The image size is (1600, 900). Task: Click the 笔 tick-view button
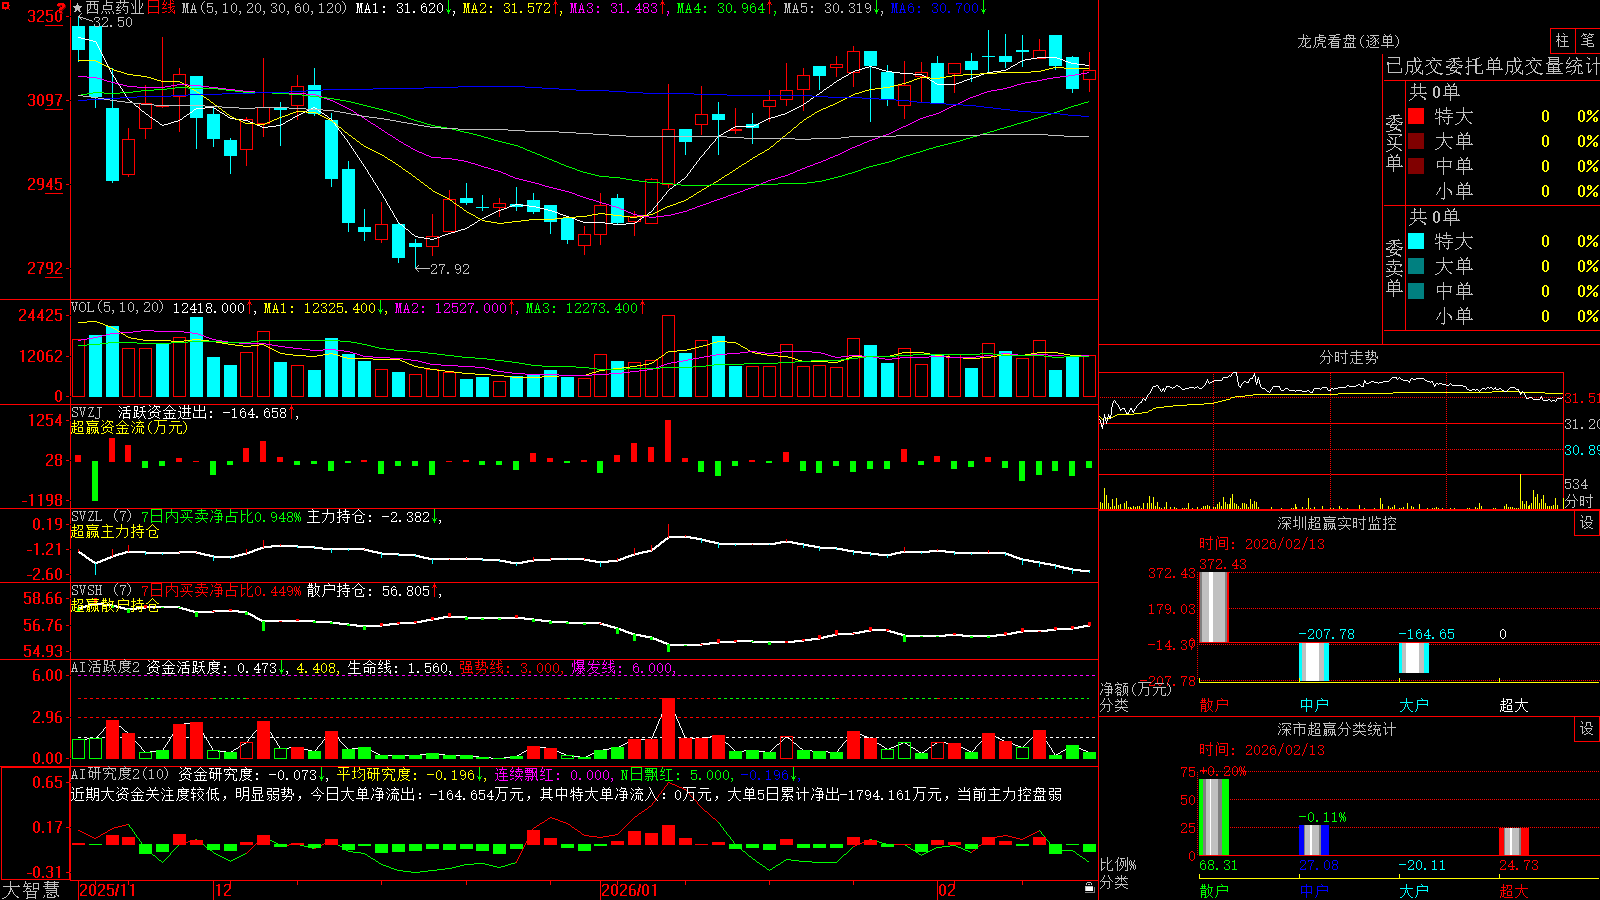tap(1587, 41)
